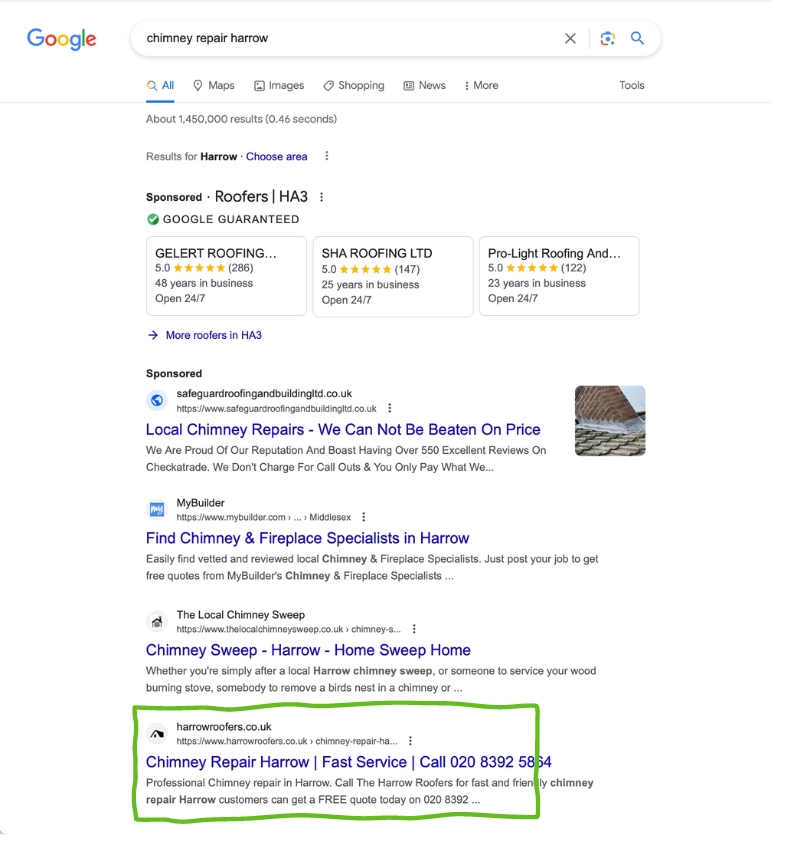800x850 pixels.
Task: Open Chimney Sweep - Harrow - Home Sweep Home
Action: [308, 650]
